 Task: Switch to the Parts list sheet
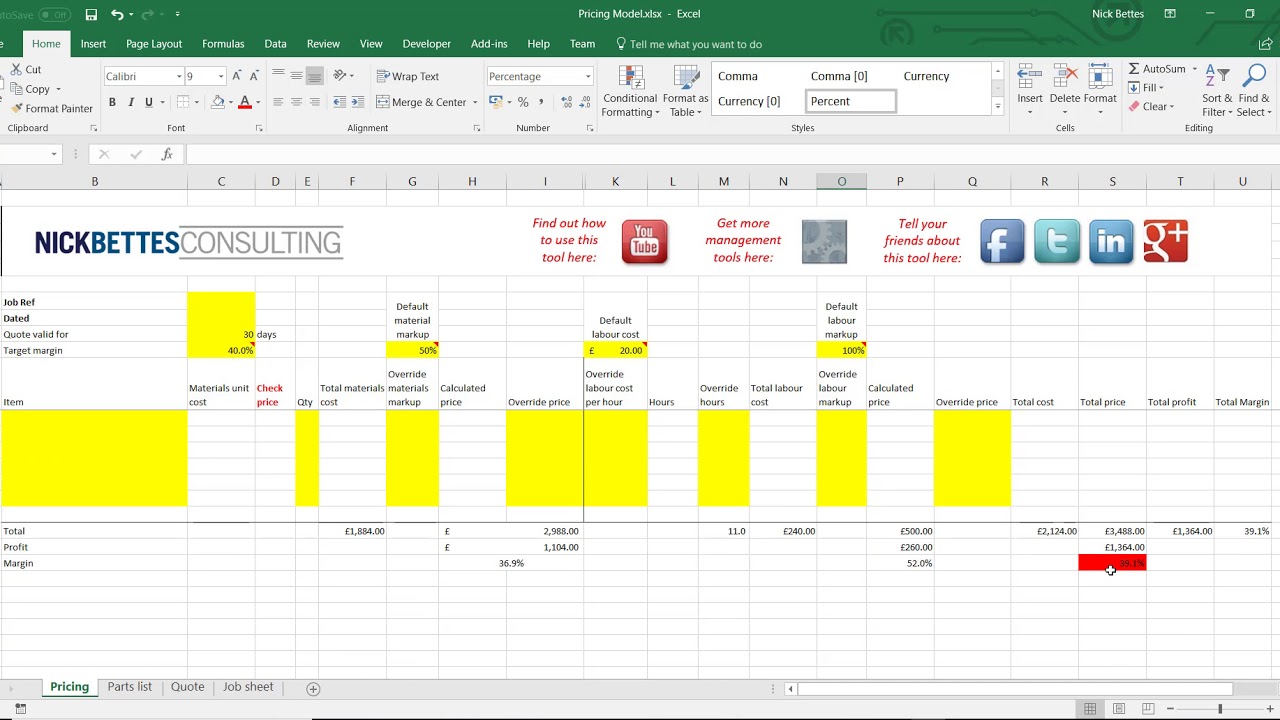coord(130,687)
